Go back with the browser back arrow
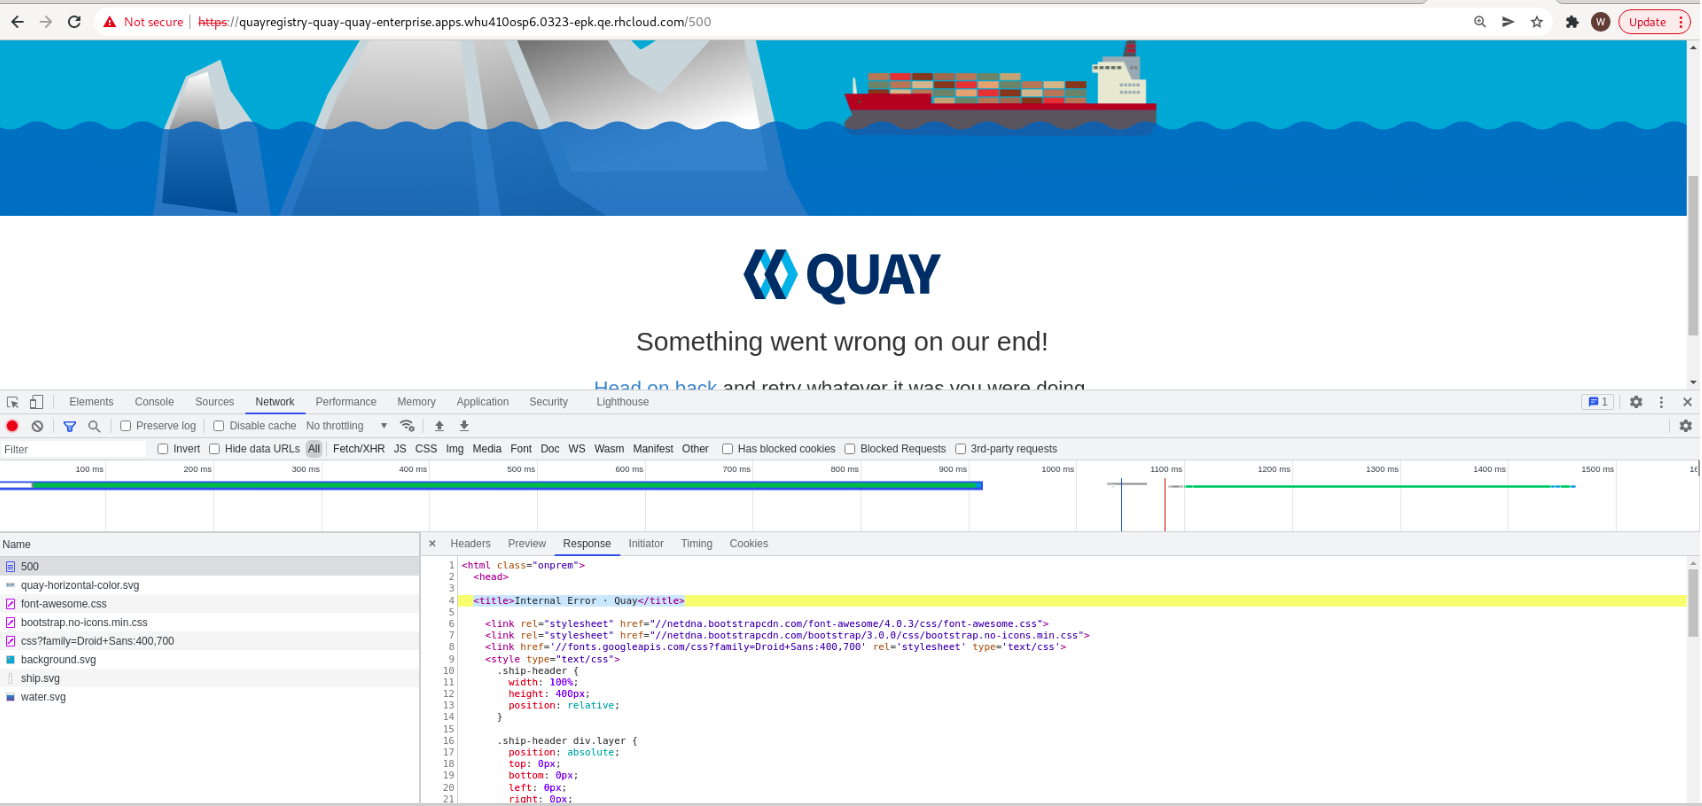This screenshot has width=1702, height=806. click(x=17, y=22)
